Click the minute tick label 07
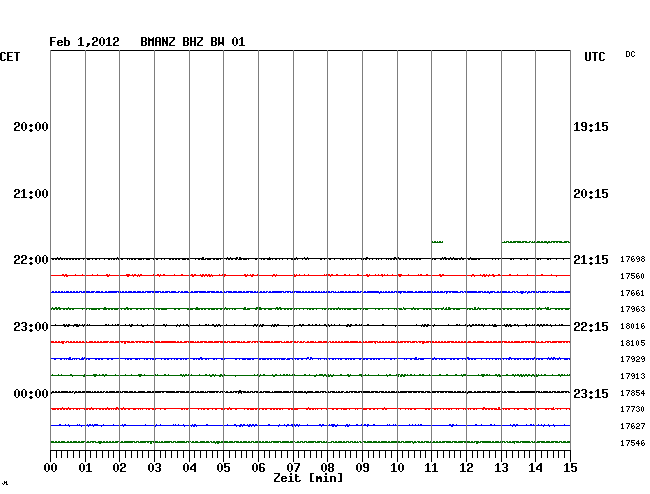650x494 pixels. point(293,468)
